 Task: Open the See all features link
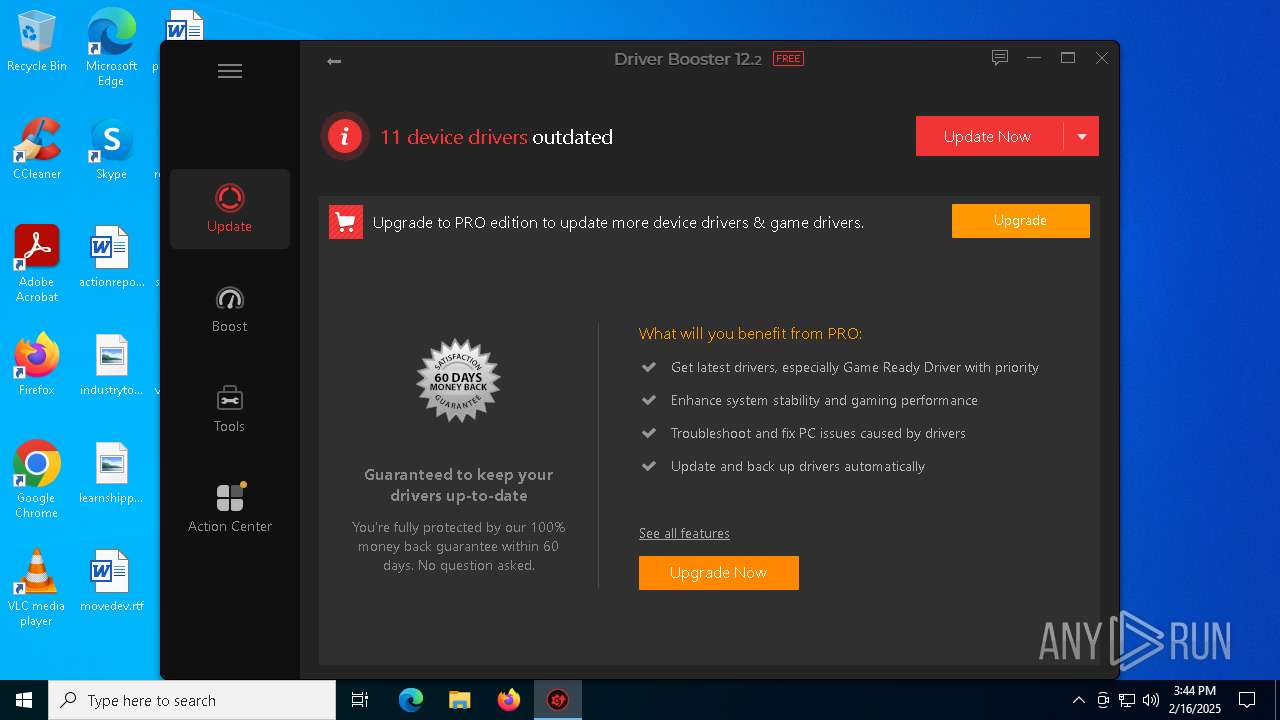(684, 533)
